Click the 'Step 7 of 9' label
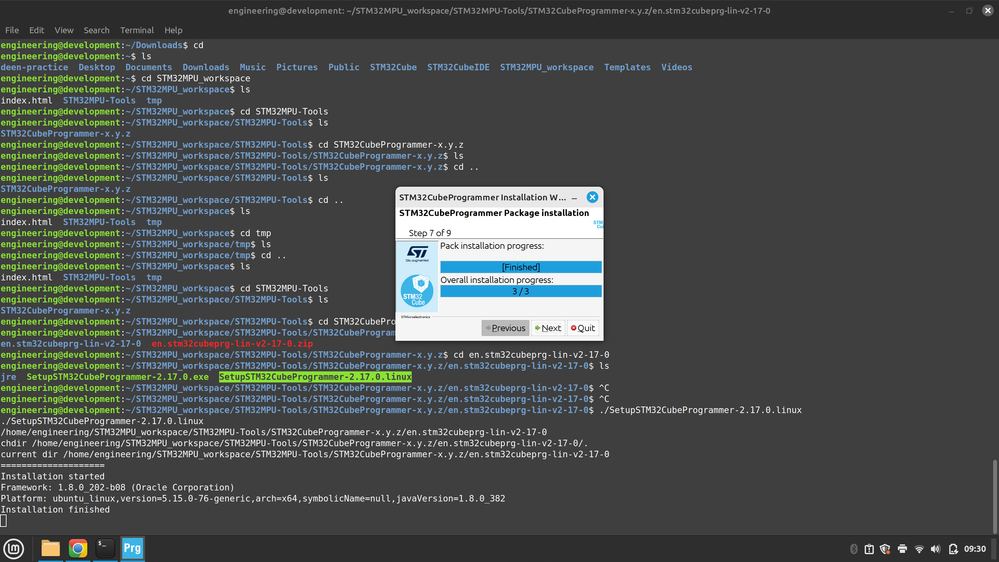Image resolution: width=999 pixels, height=562 pixels. (430, 233)
